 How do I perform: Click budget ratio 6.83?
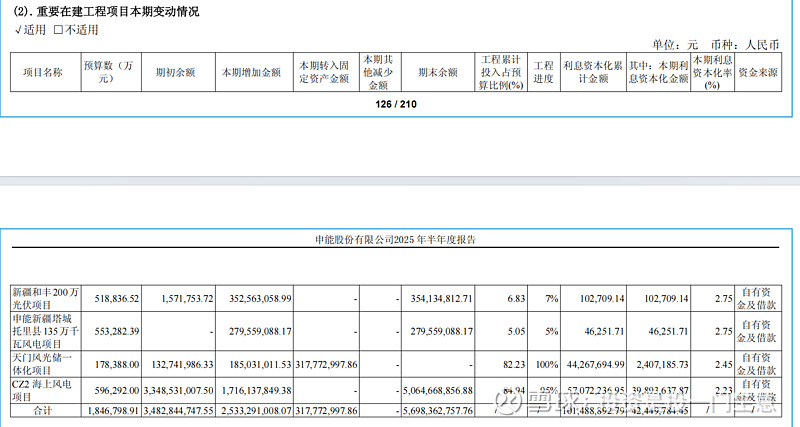516,298
